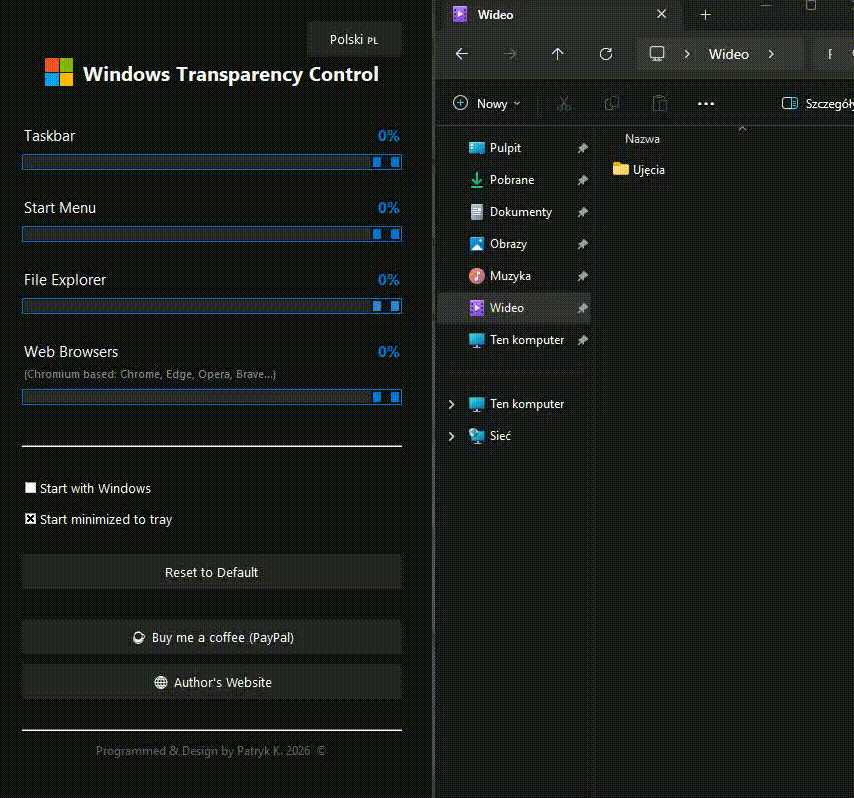Click the Reset to Default button
854x798 pixels.
211,572
